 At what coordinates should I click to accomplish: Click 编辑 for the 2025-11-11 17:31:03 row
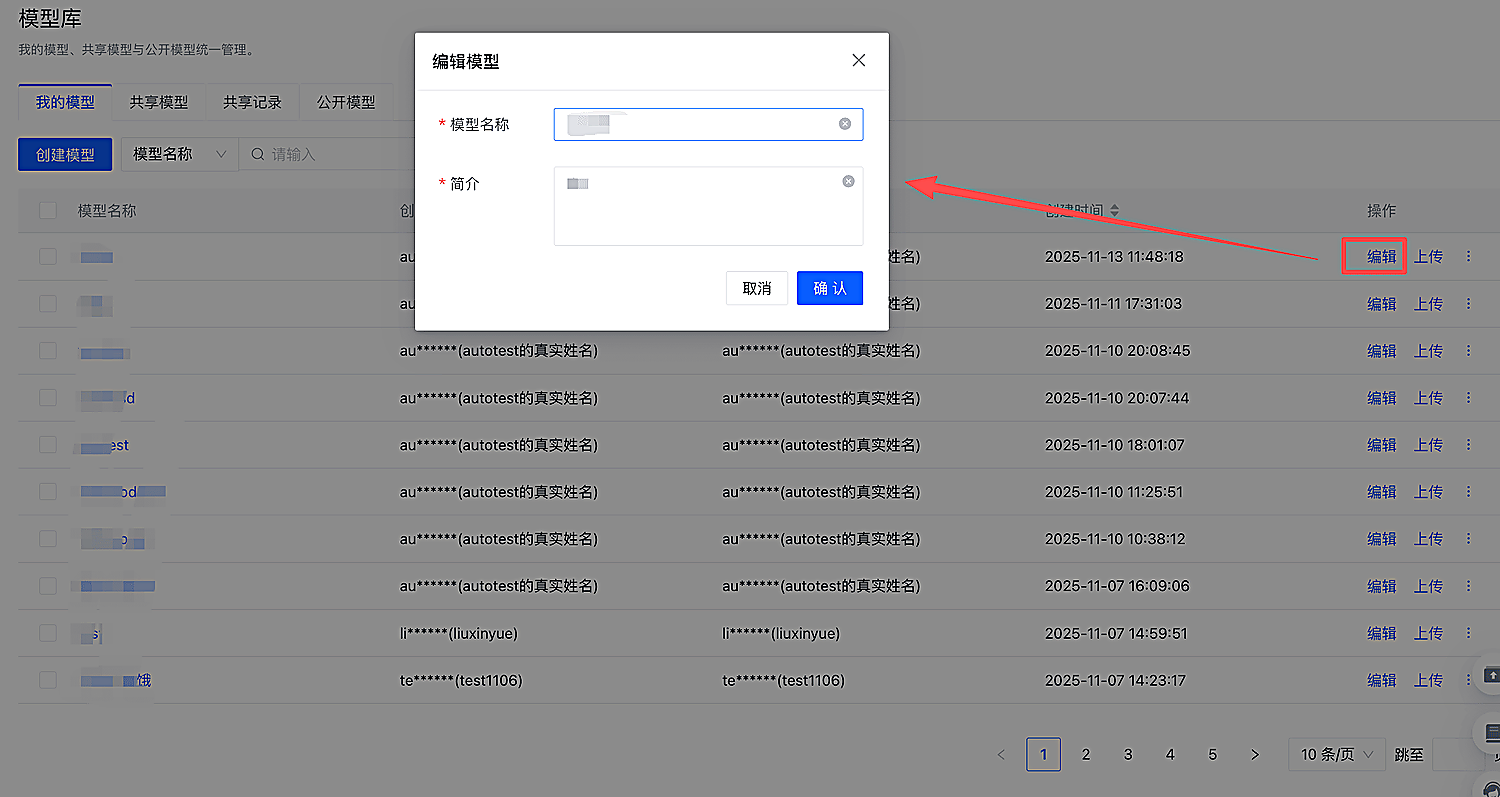point(1382,304)
